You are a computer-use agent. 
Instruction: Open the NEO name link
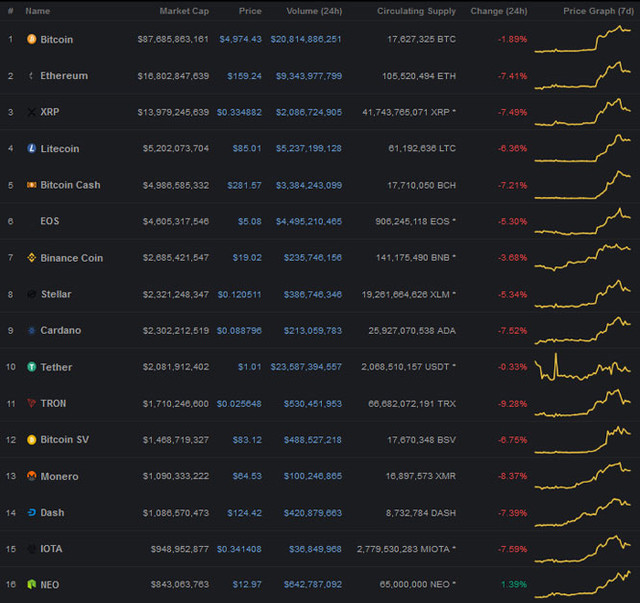tap(50, 585)
